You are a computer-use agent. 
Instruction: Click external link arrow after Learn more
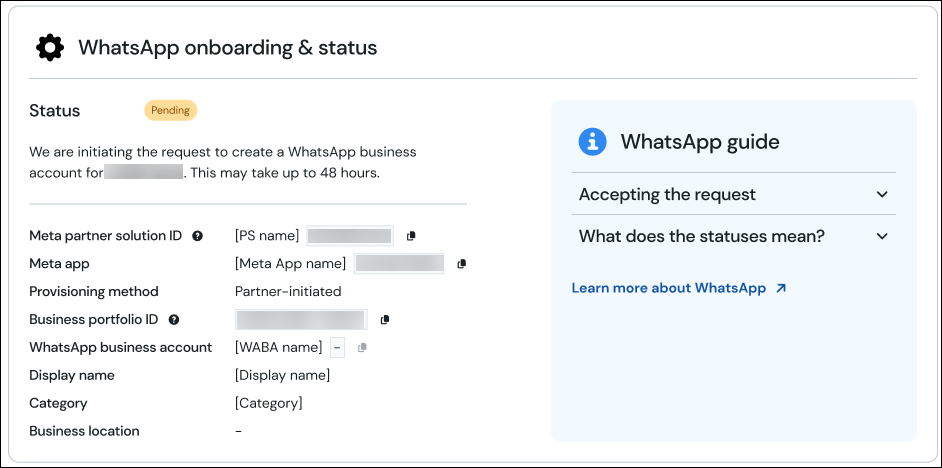pyautogui.click(x=781, y=288)
